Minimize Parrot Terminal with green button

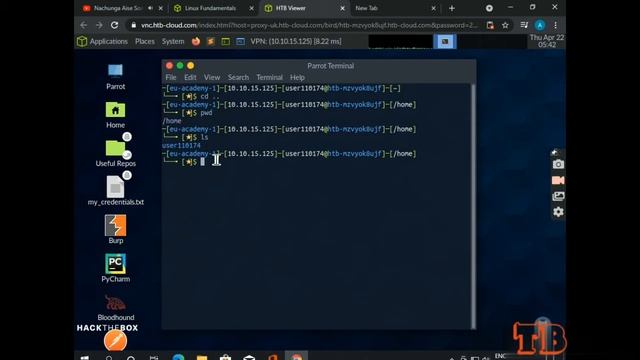point(180,66)
